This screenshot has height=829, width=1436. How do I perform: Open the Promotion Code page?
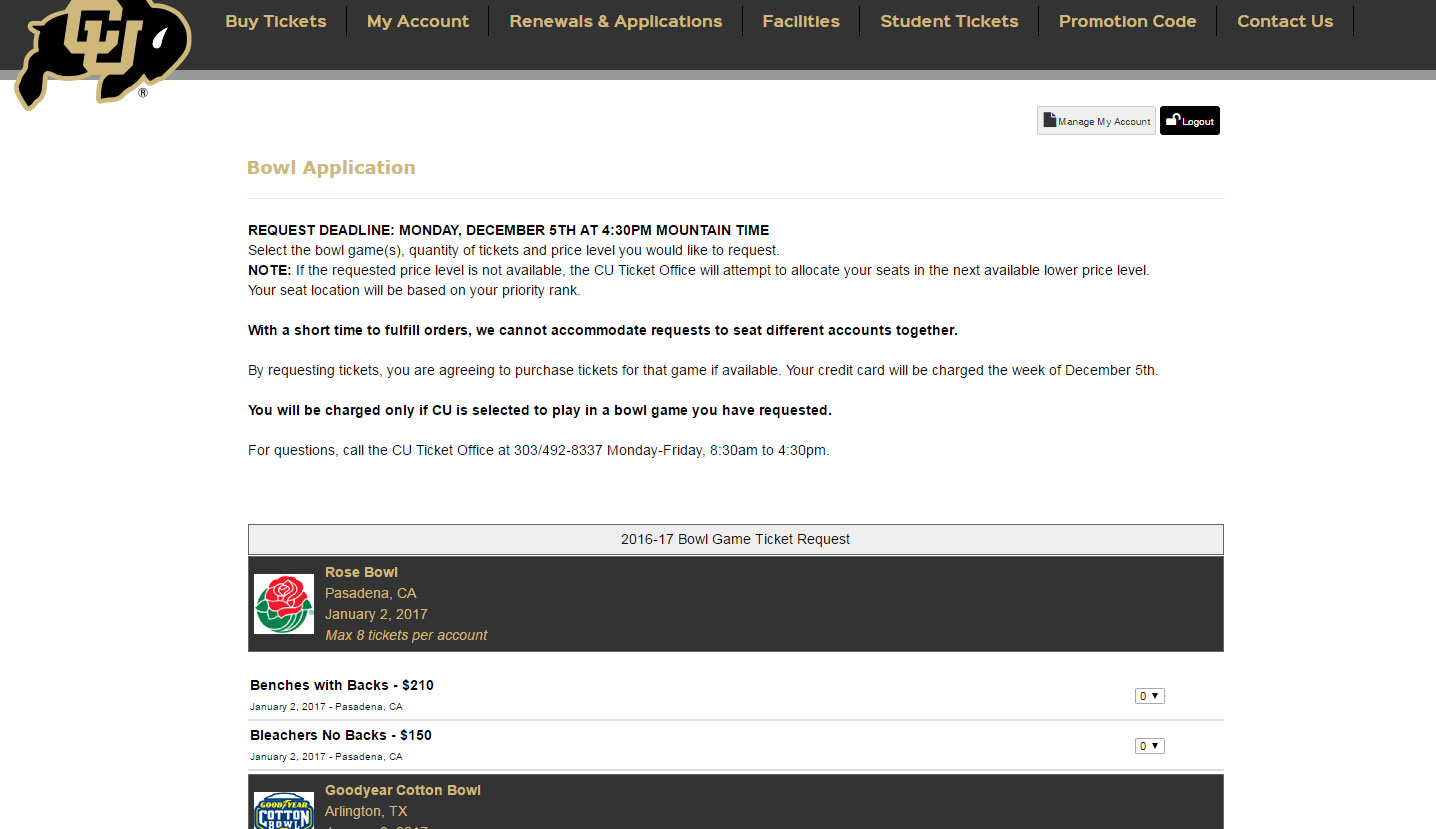[1127, 21]
